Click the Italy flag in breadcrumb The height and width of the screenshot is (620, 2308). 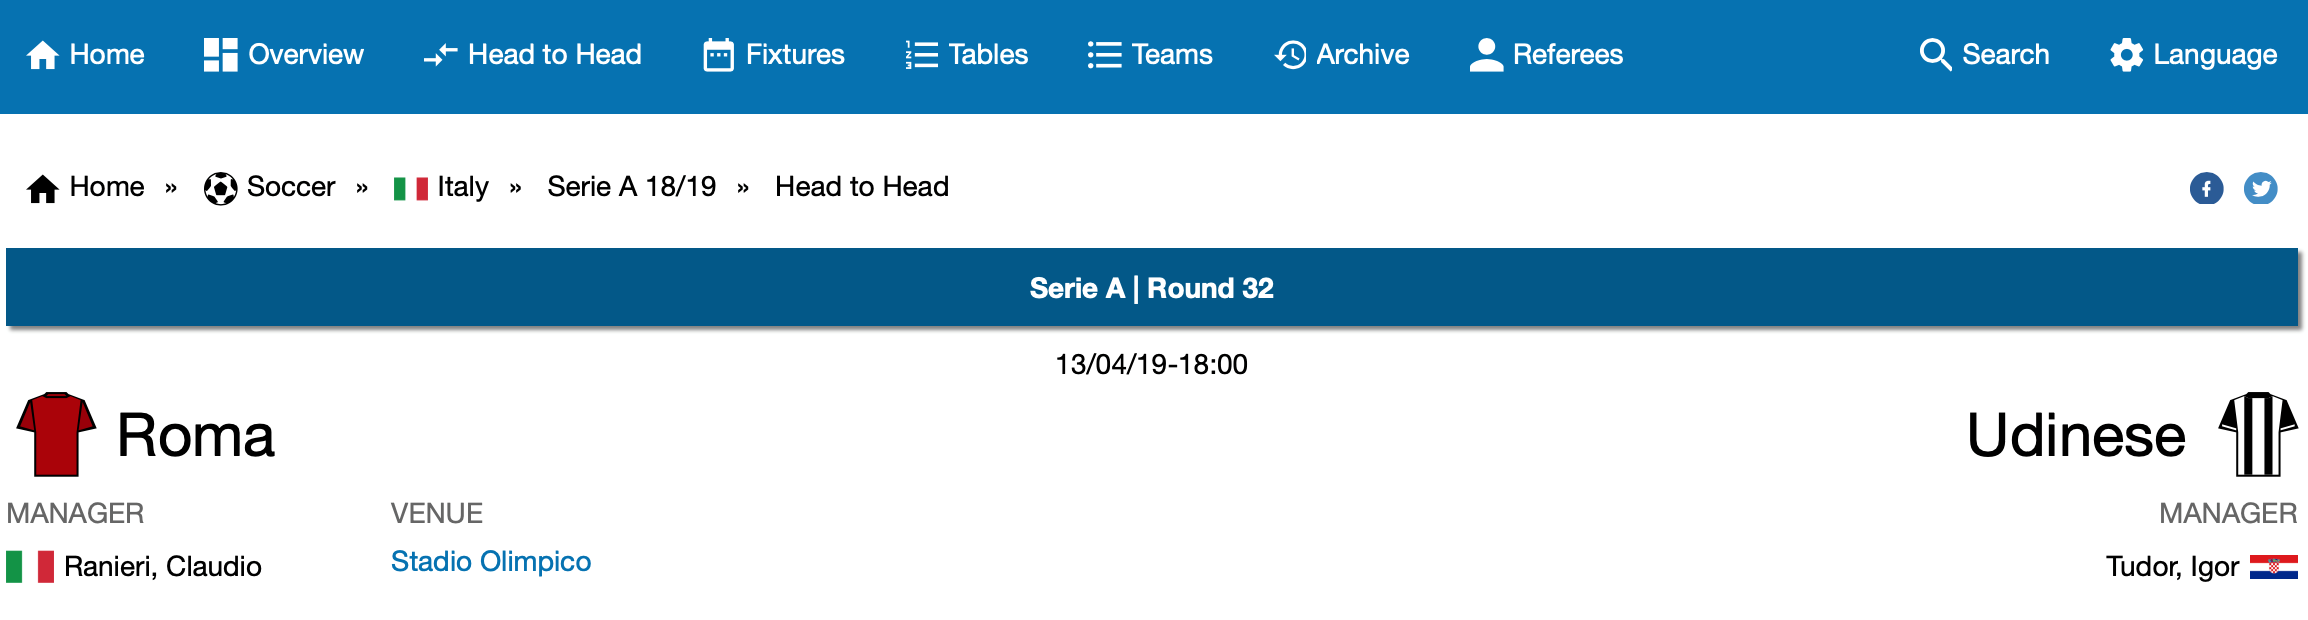pos(411,188)
